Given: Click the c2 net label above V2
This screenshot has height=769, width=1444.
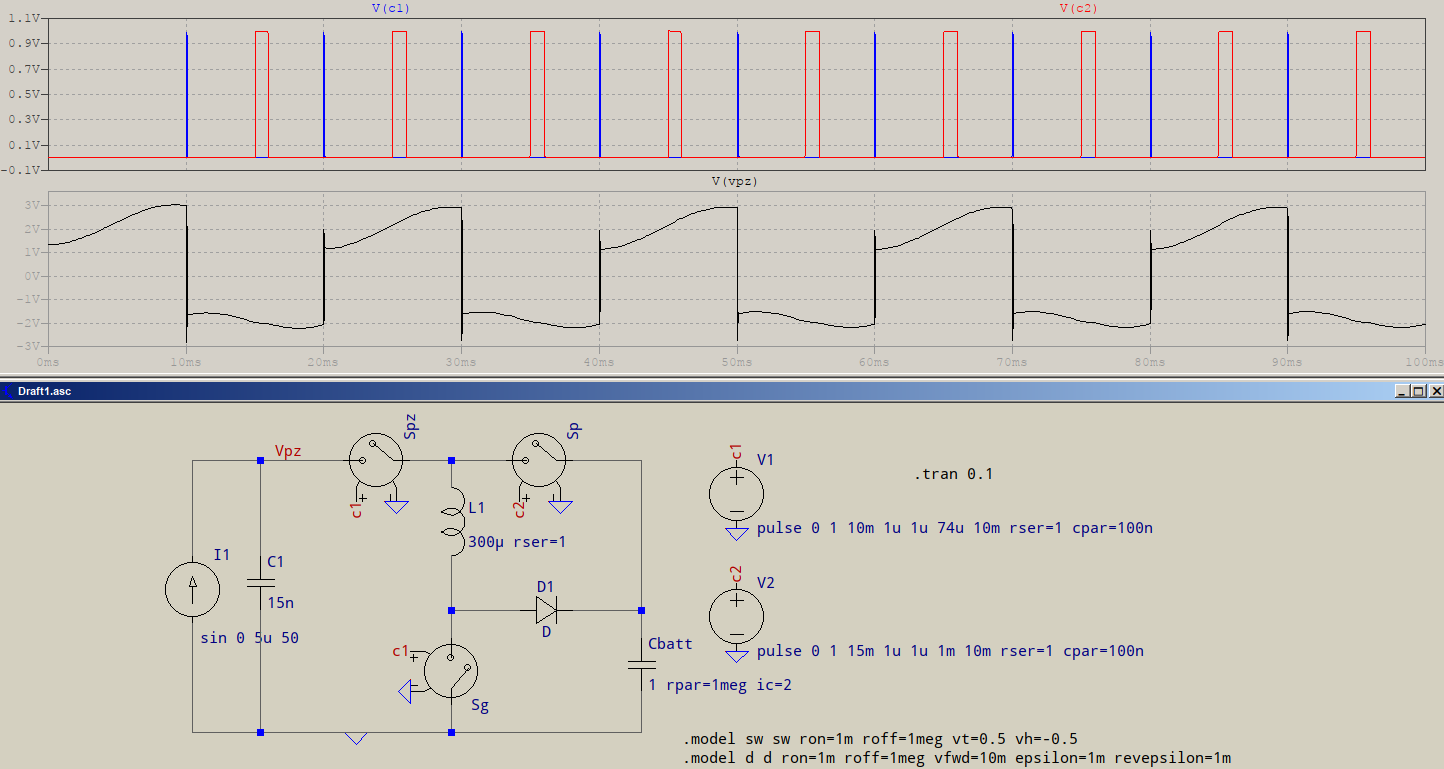Looking at the screenshot, I should pos(735,574).
